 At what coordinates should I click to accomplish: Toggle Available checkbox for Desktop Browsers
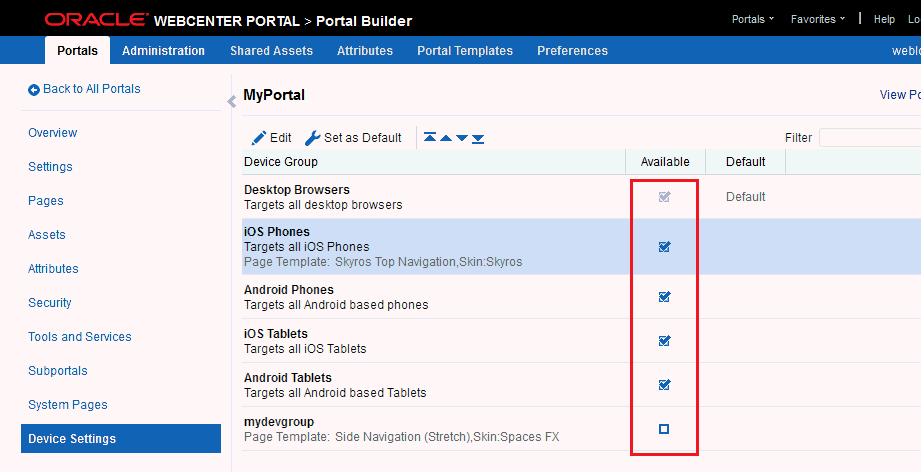click(664, 197)
